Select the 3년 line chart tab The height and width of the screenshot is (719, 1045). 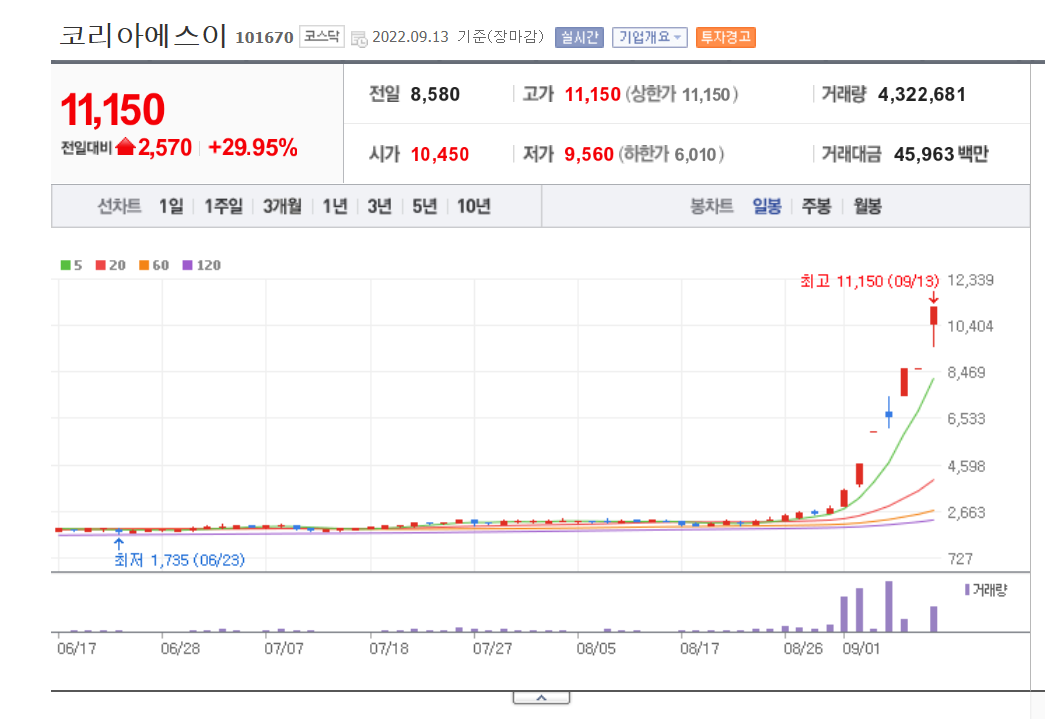coord(379,207)
